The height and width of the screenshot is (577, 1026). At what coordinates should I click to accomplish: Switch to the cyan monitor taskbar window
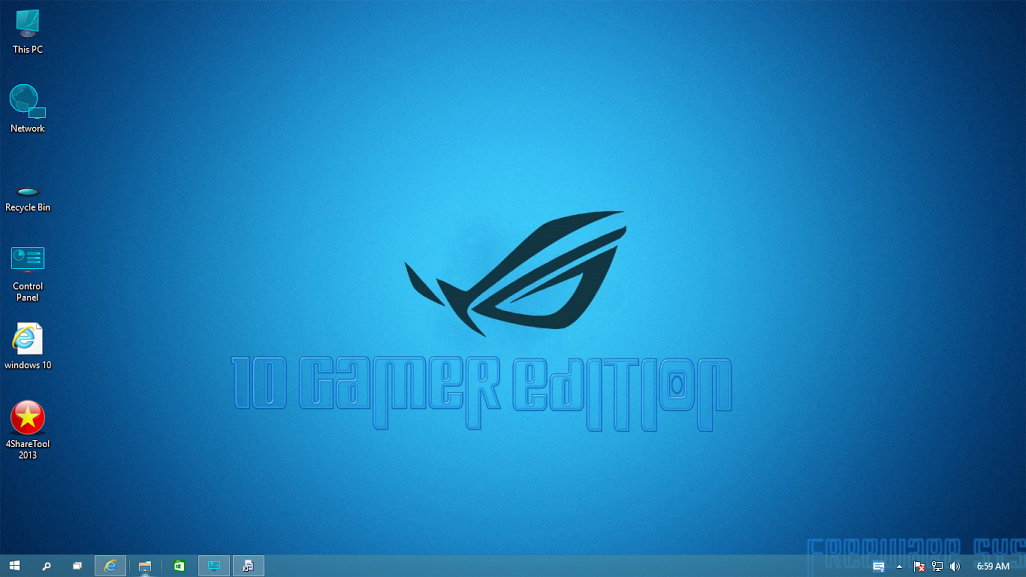point(214,566)
